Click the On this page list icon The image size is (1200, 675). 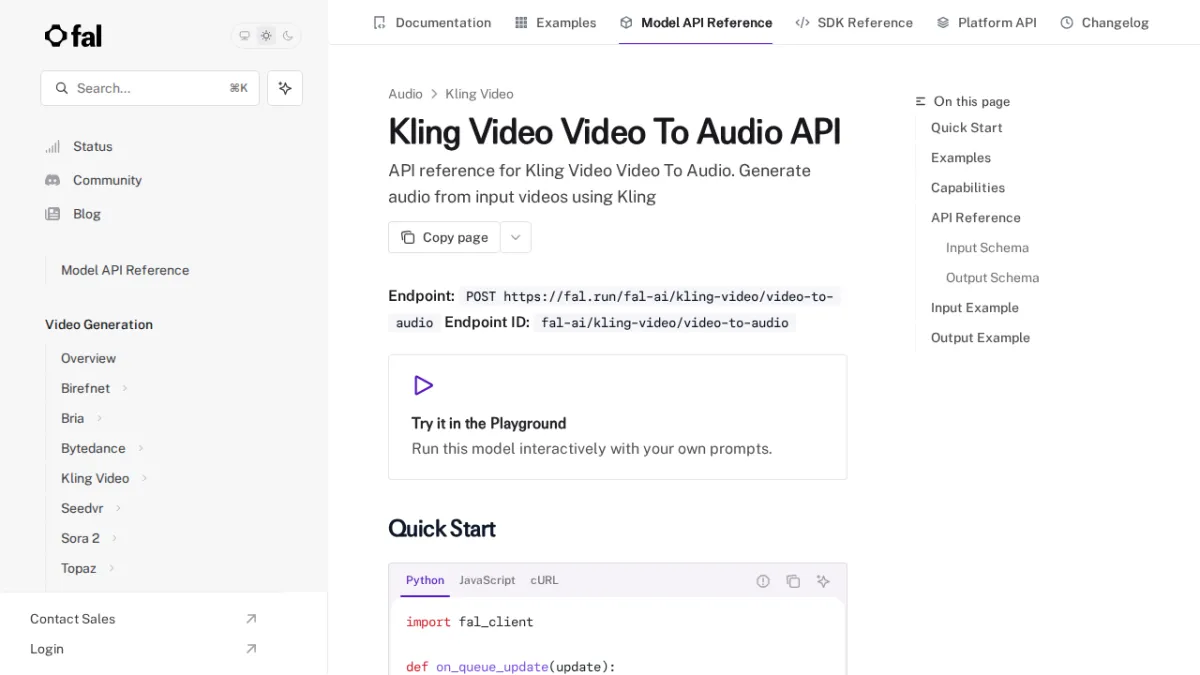(921, 101)
